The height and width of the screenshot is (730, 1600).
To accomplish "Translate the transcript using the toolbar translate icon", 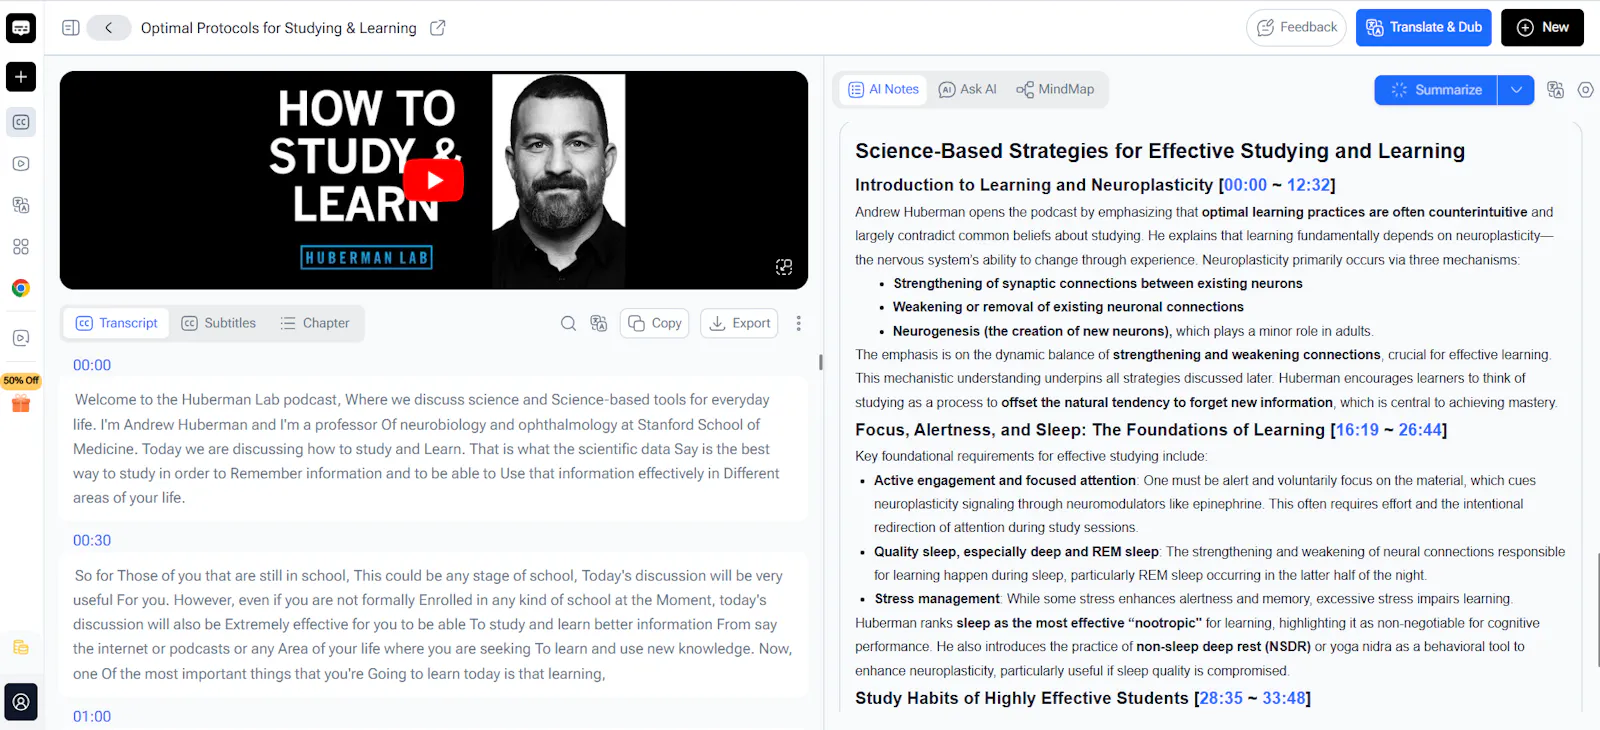I will click(599, 323).
